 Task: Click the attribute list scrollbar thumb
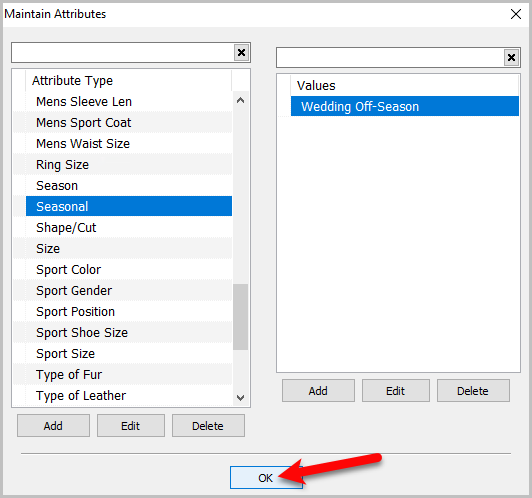coord(241,317)
